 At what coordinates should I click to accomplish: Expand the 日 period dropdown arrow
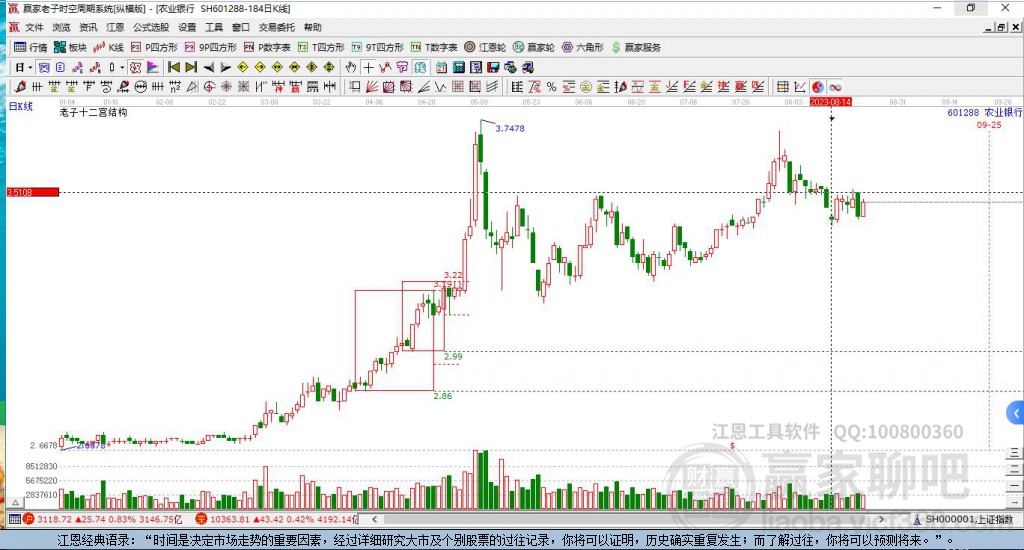[x=29, y=67]
